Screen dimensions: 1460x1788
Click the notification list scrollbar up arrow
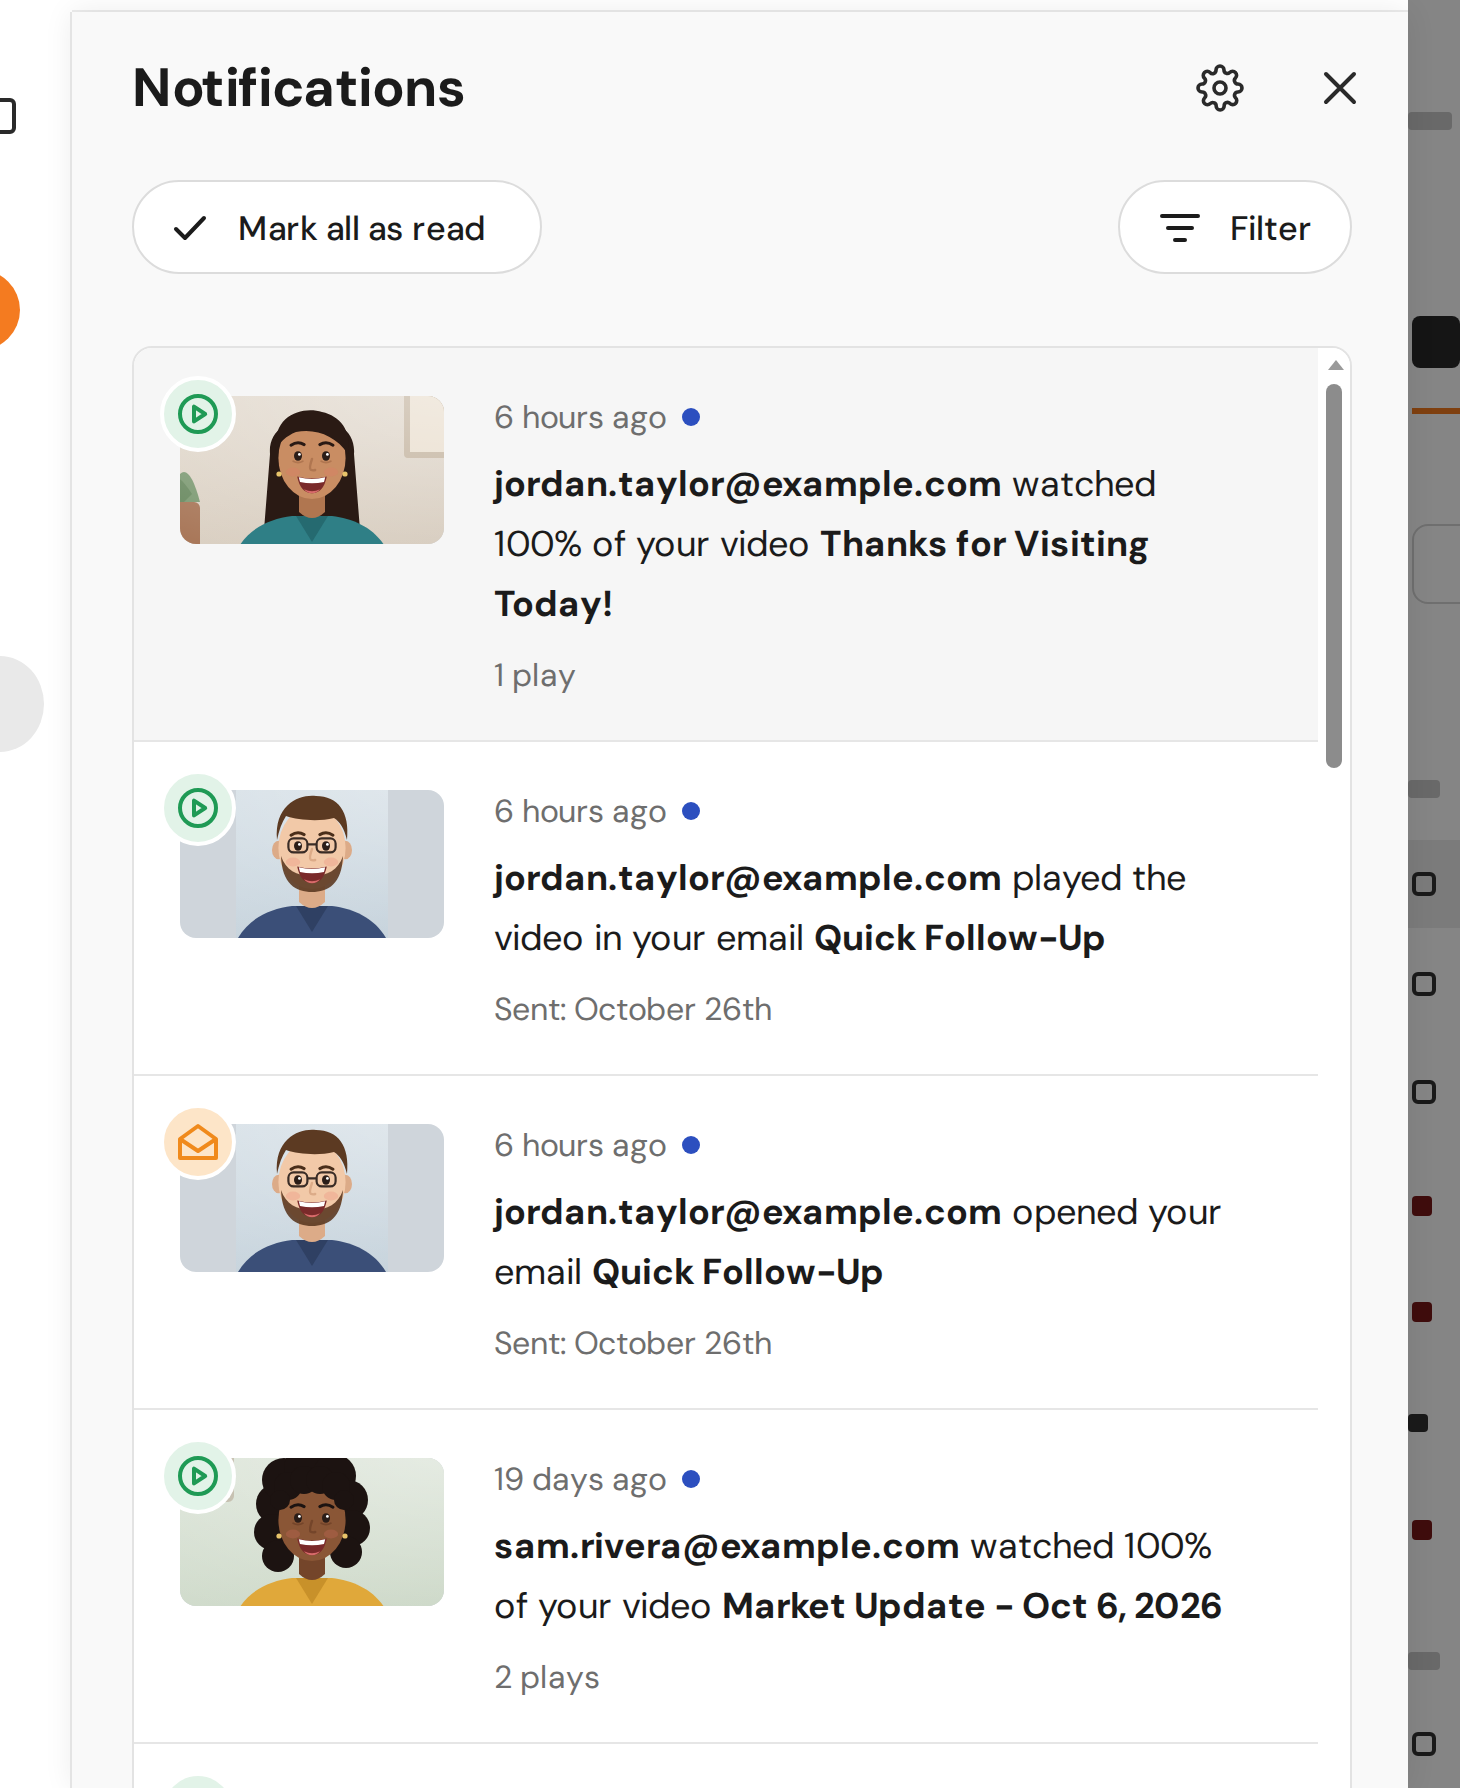1335,365
